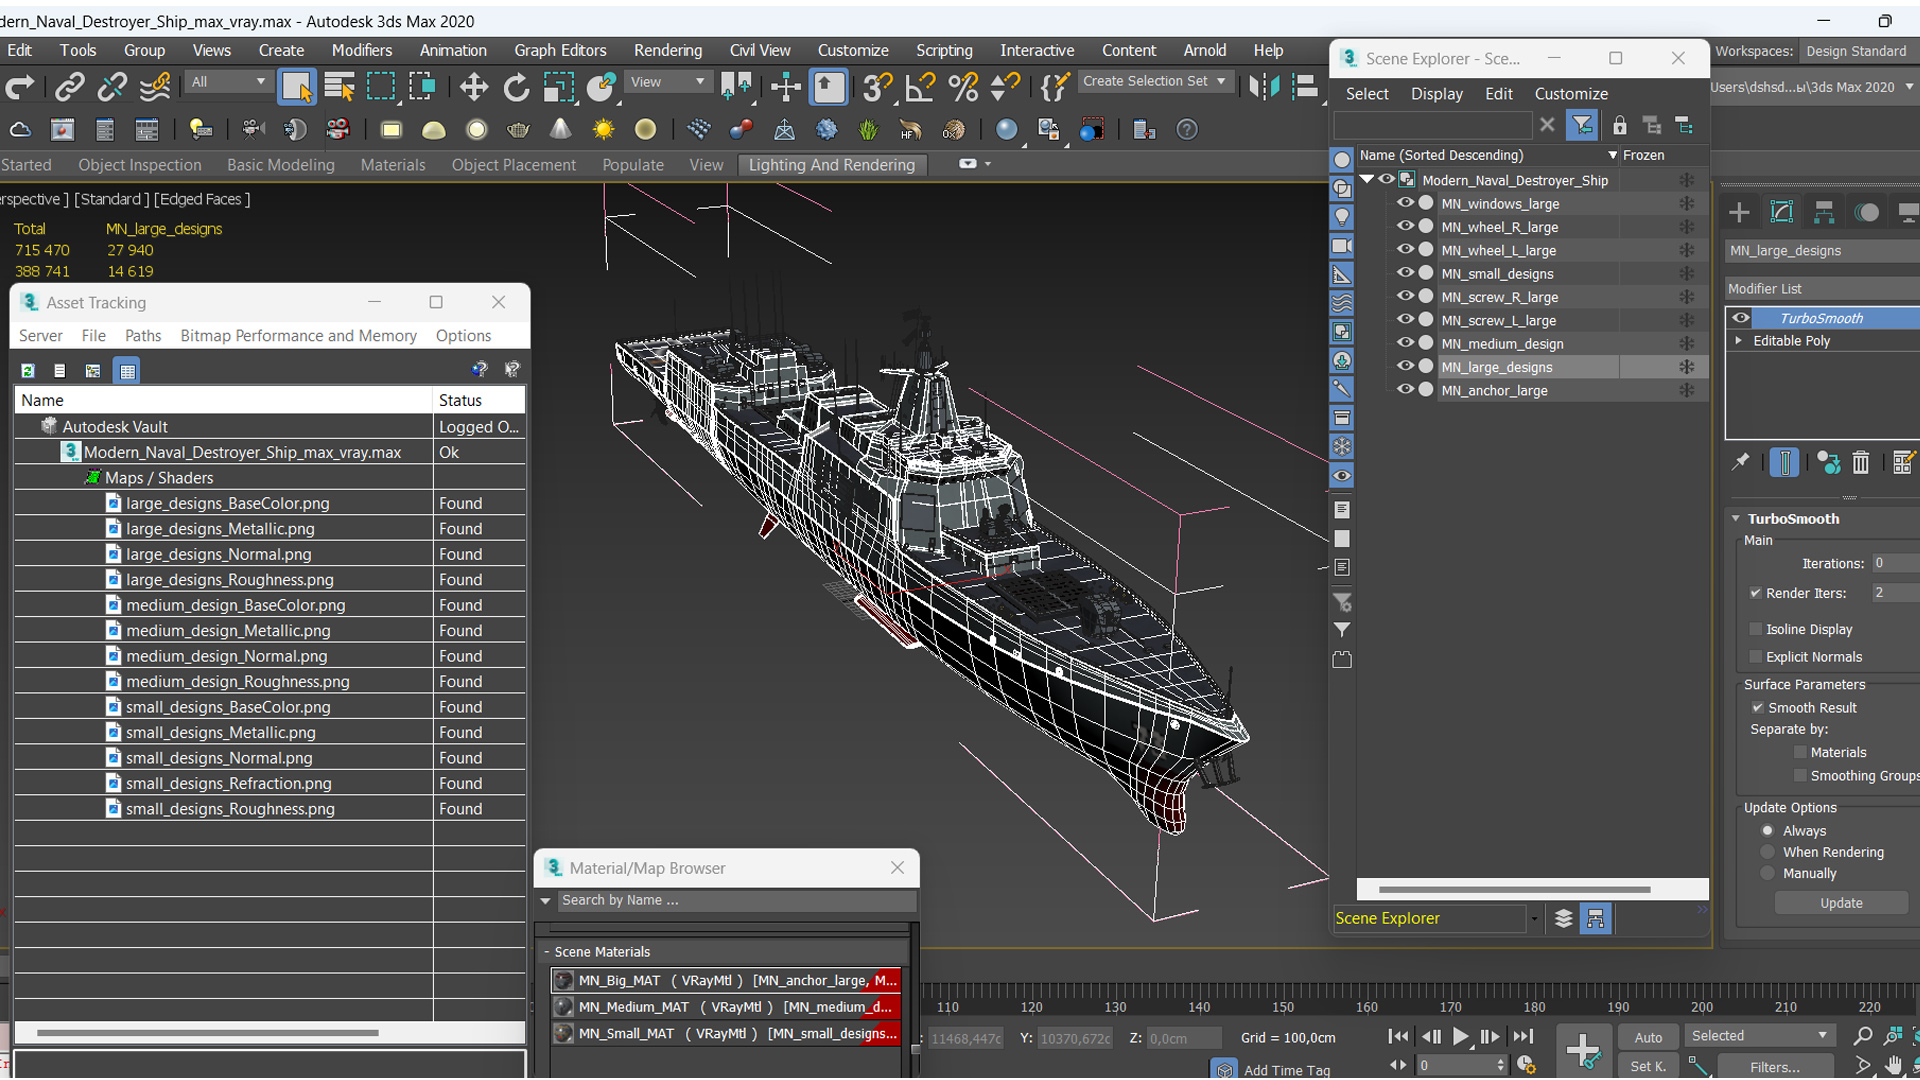Create a Teapot from ribbon
This screenshot has height=1080, width=1920.
[518, 130]
